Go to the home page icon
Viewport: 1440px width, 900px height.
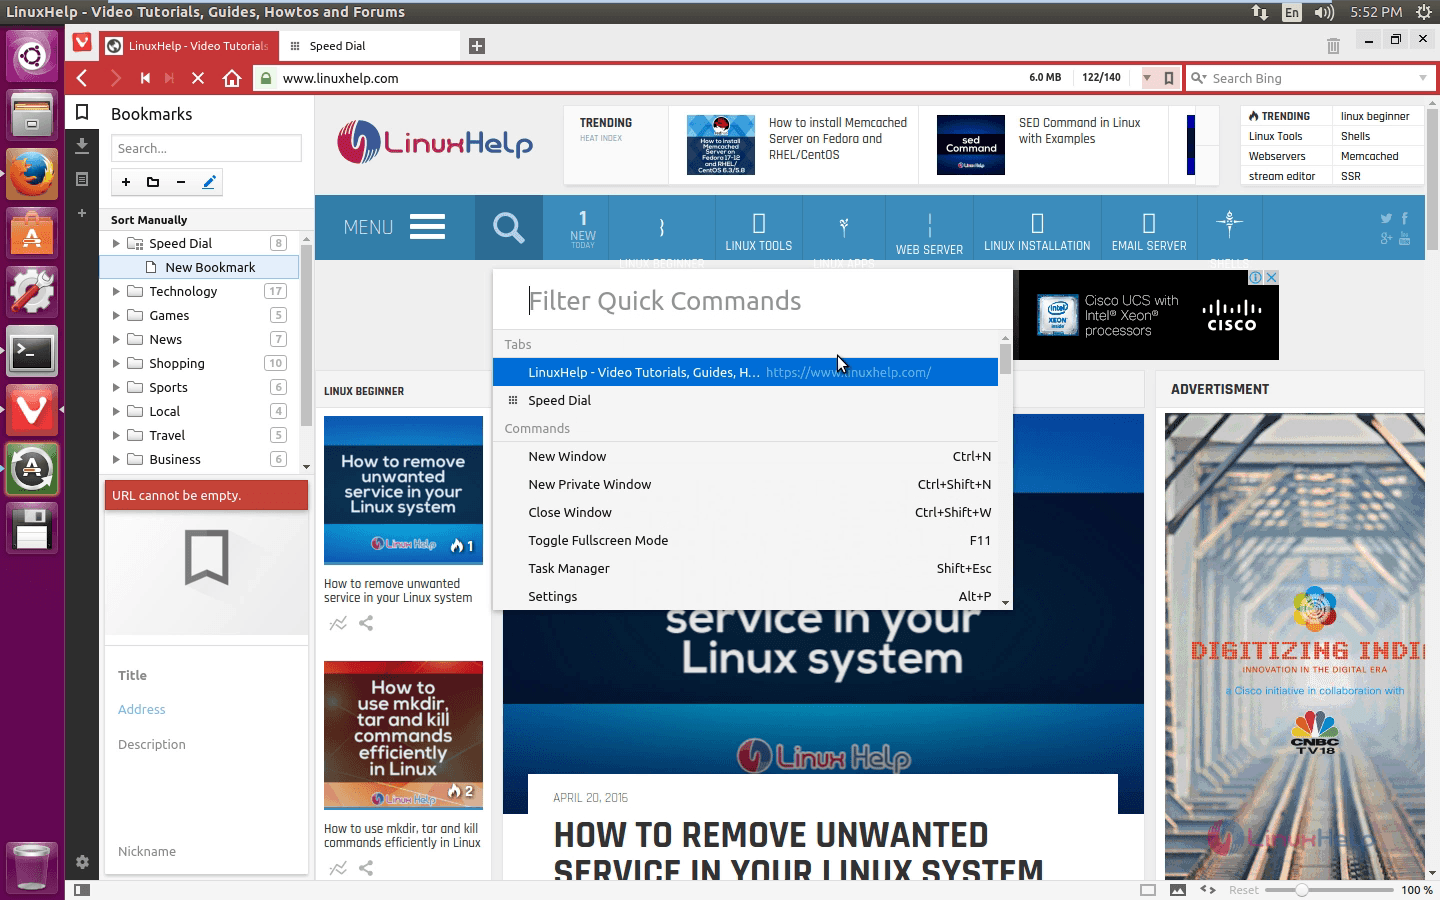pyautogui.click(x=232, y=78)
